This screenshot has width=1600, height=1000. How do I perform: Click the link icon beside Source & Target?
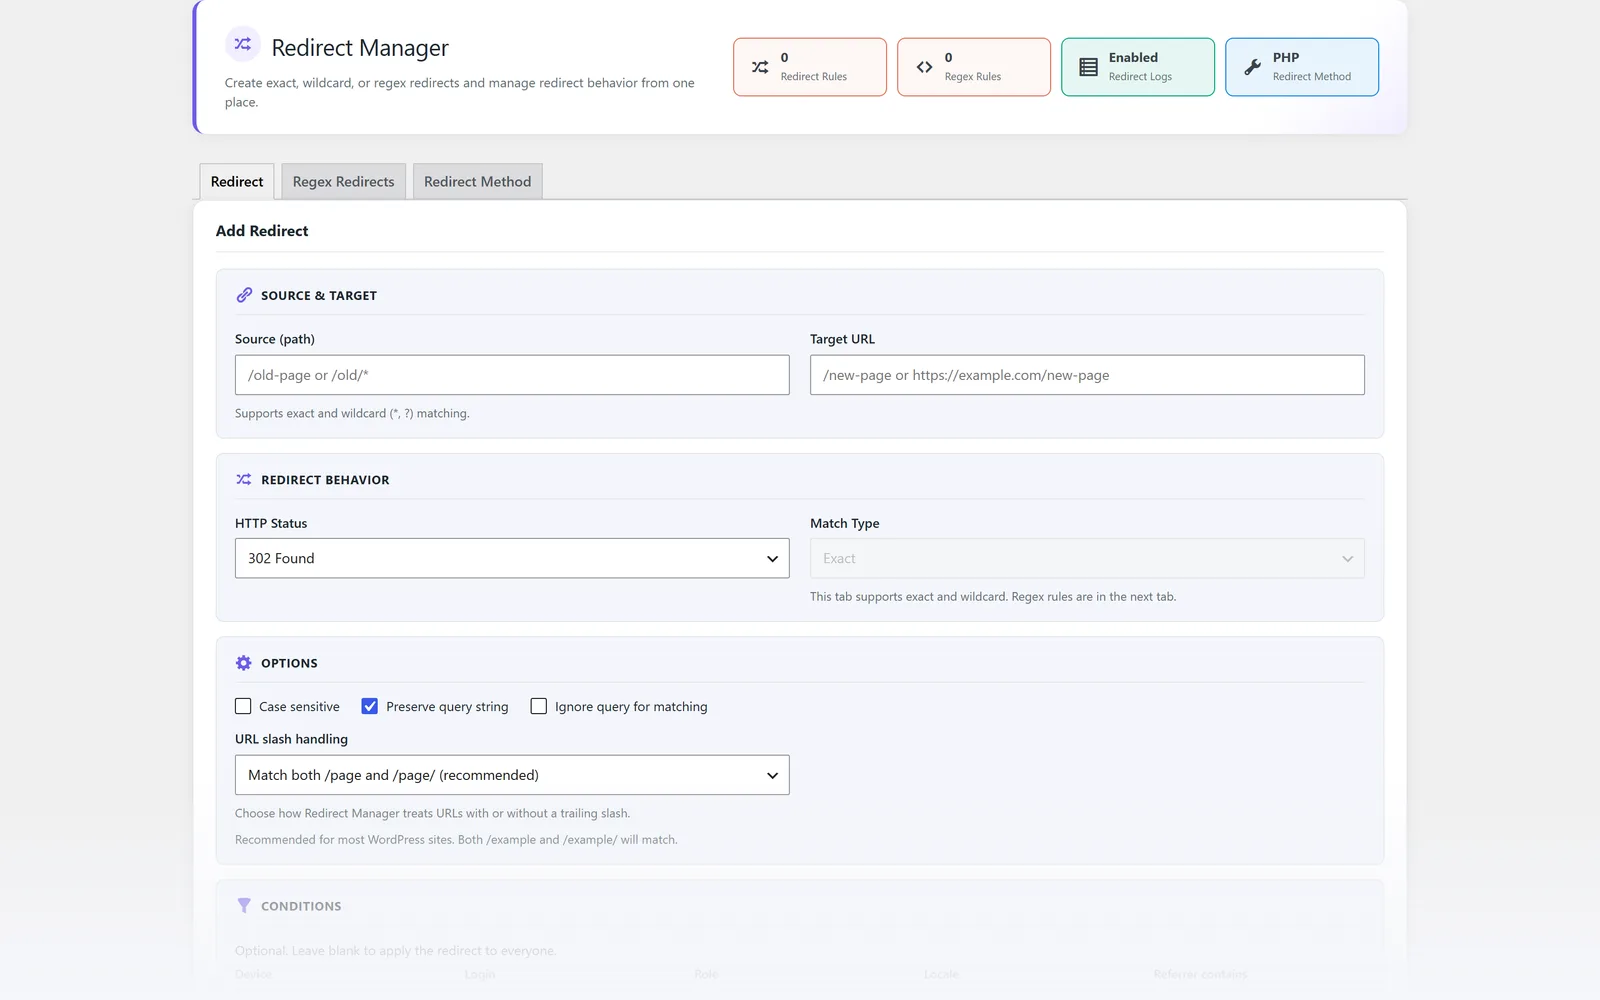(244, 295)
